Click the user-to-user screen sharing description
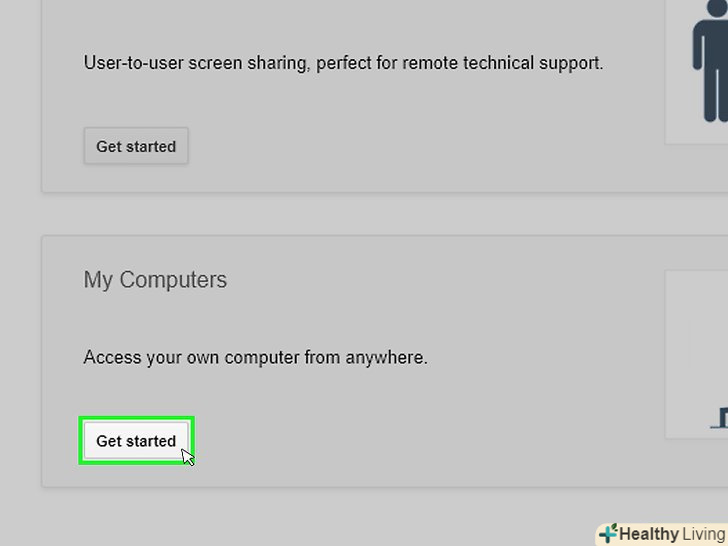The height and width of the screenshot is (546, 728). 343,63
